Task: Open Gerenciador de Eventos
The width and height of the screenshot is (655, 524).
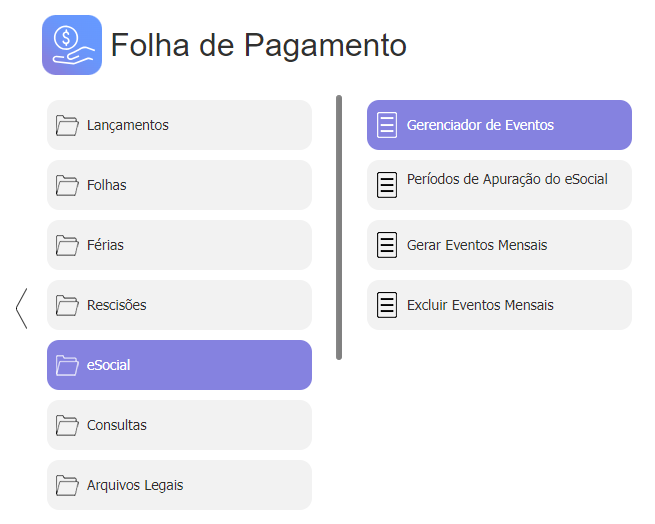Action: (499, 125)
